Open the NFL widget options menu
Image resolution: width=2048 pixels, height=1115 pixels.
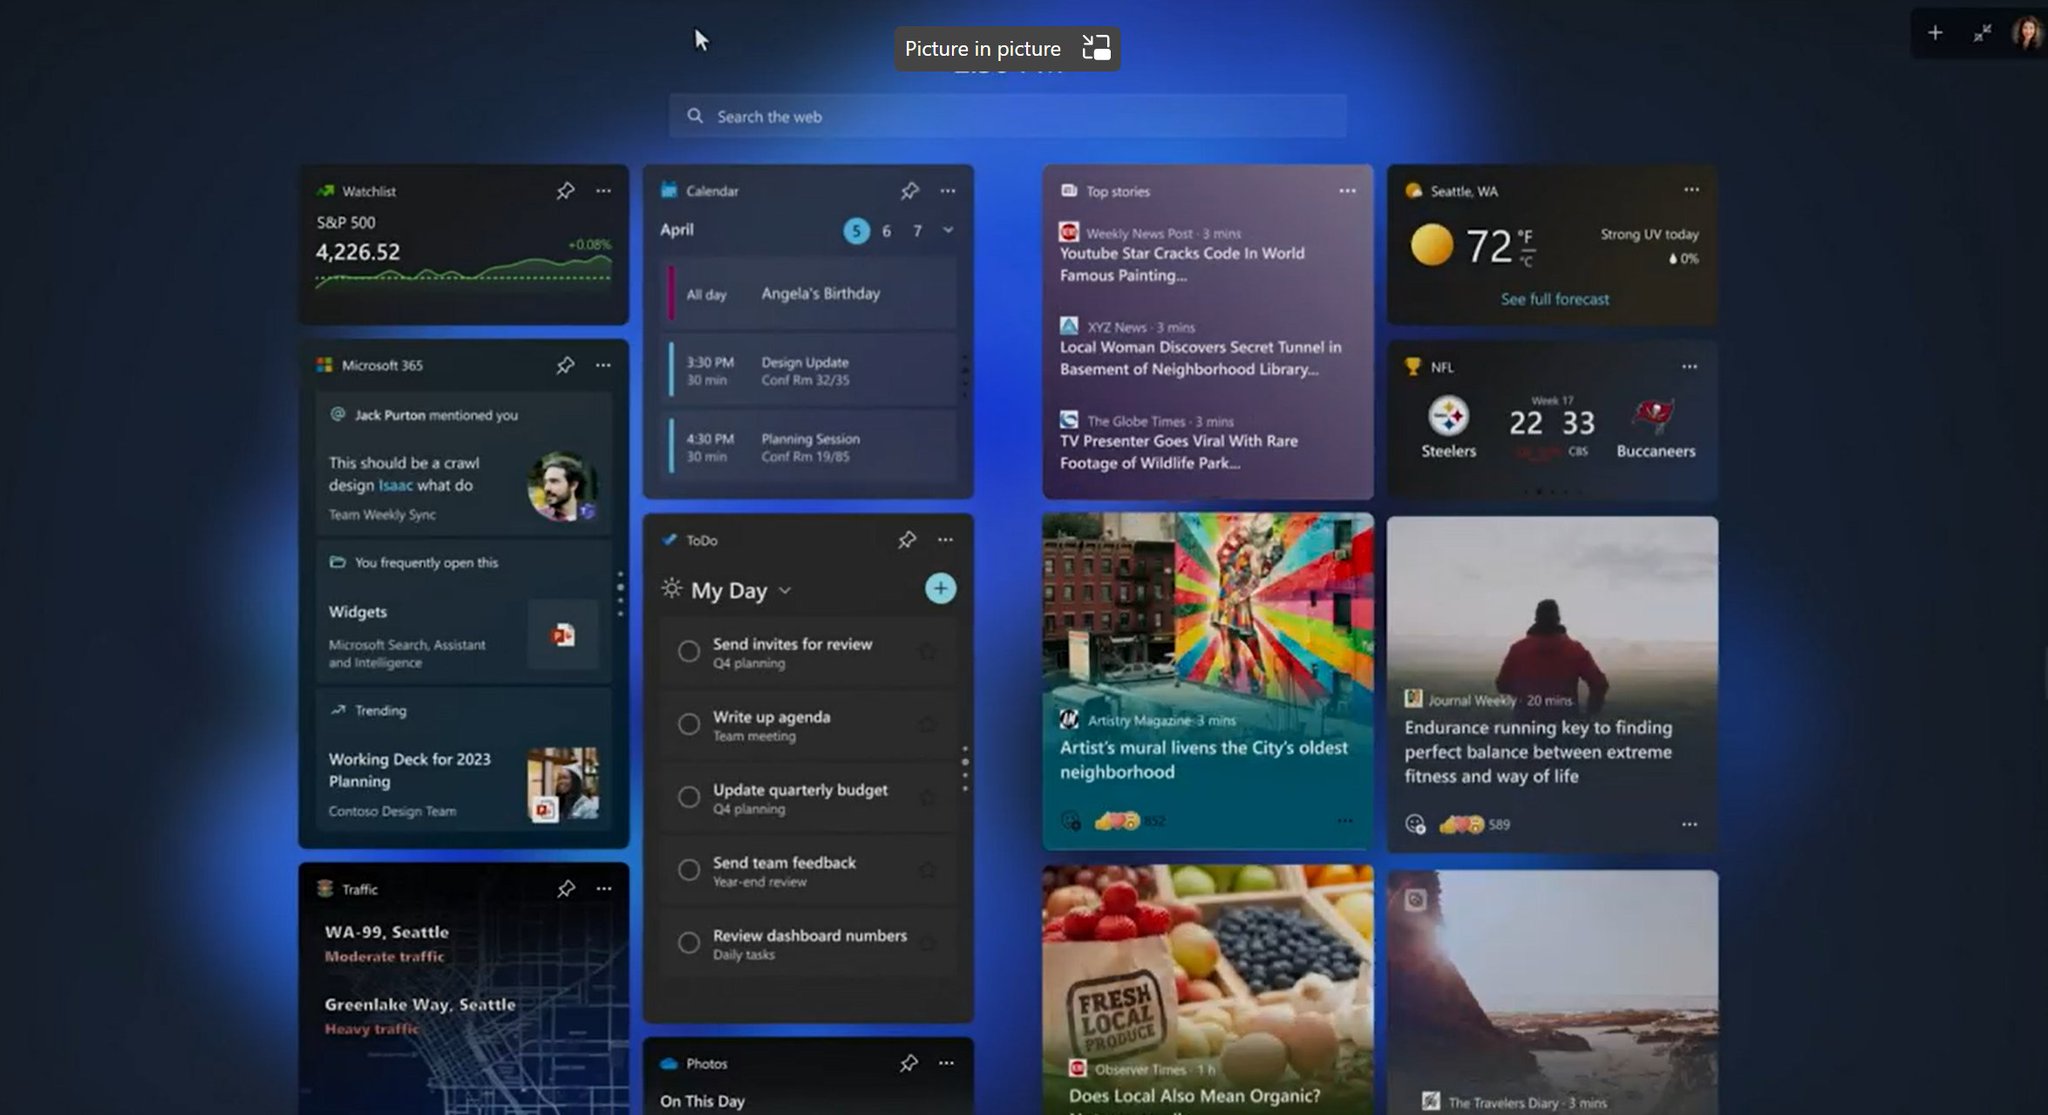(1689, 367)
